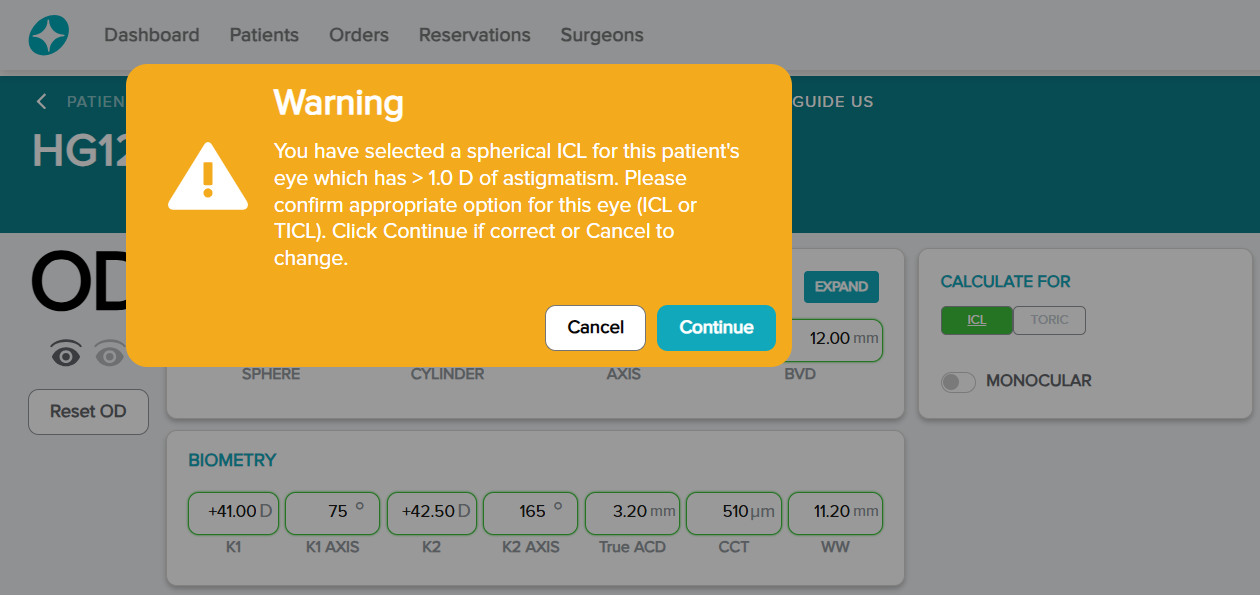This screenshot has width=1260, height=595.
Task: Click the star logo icon
Action: [49, 36]
